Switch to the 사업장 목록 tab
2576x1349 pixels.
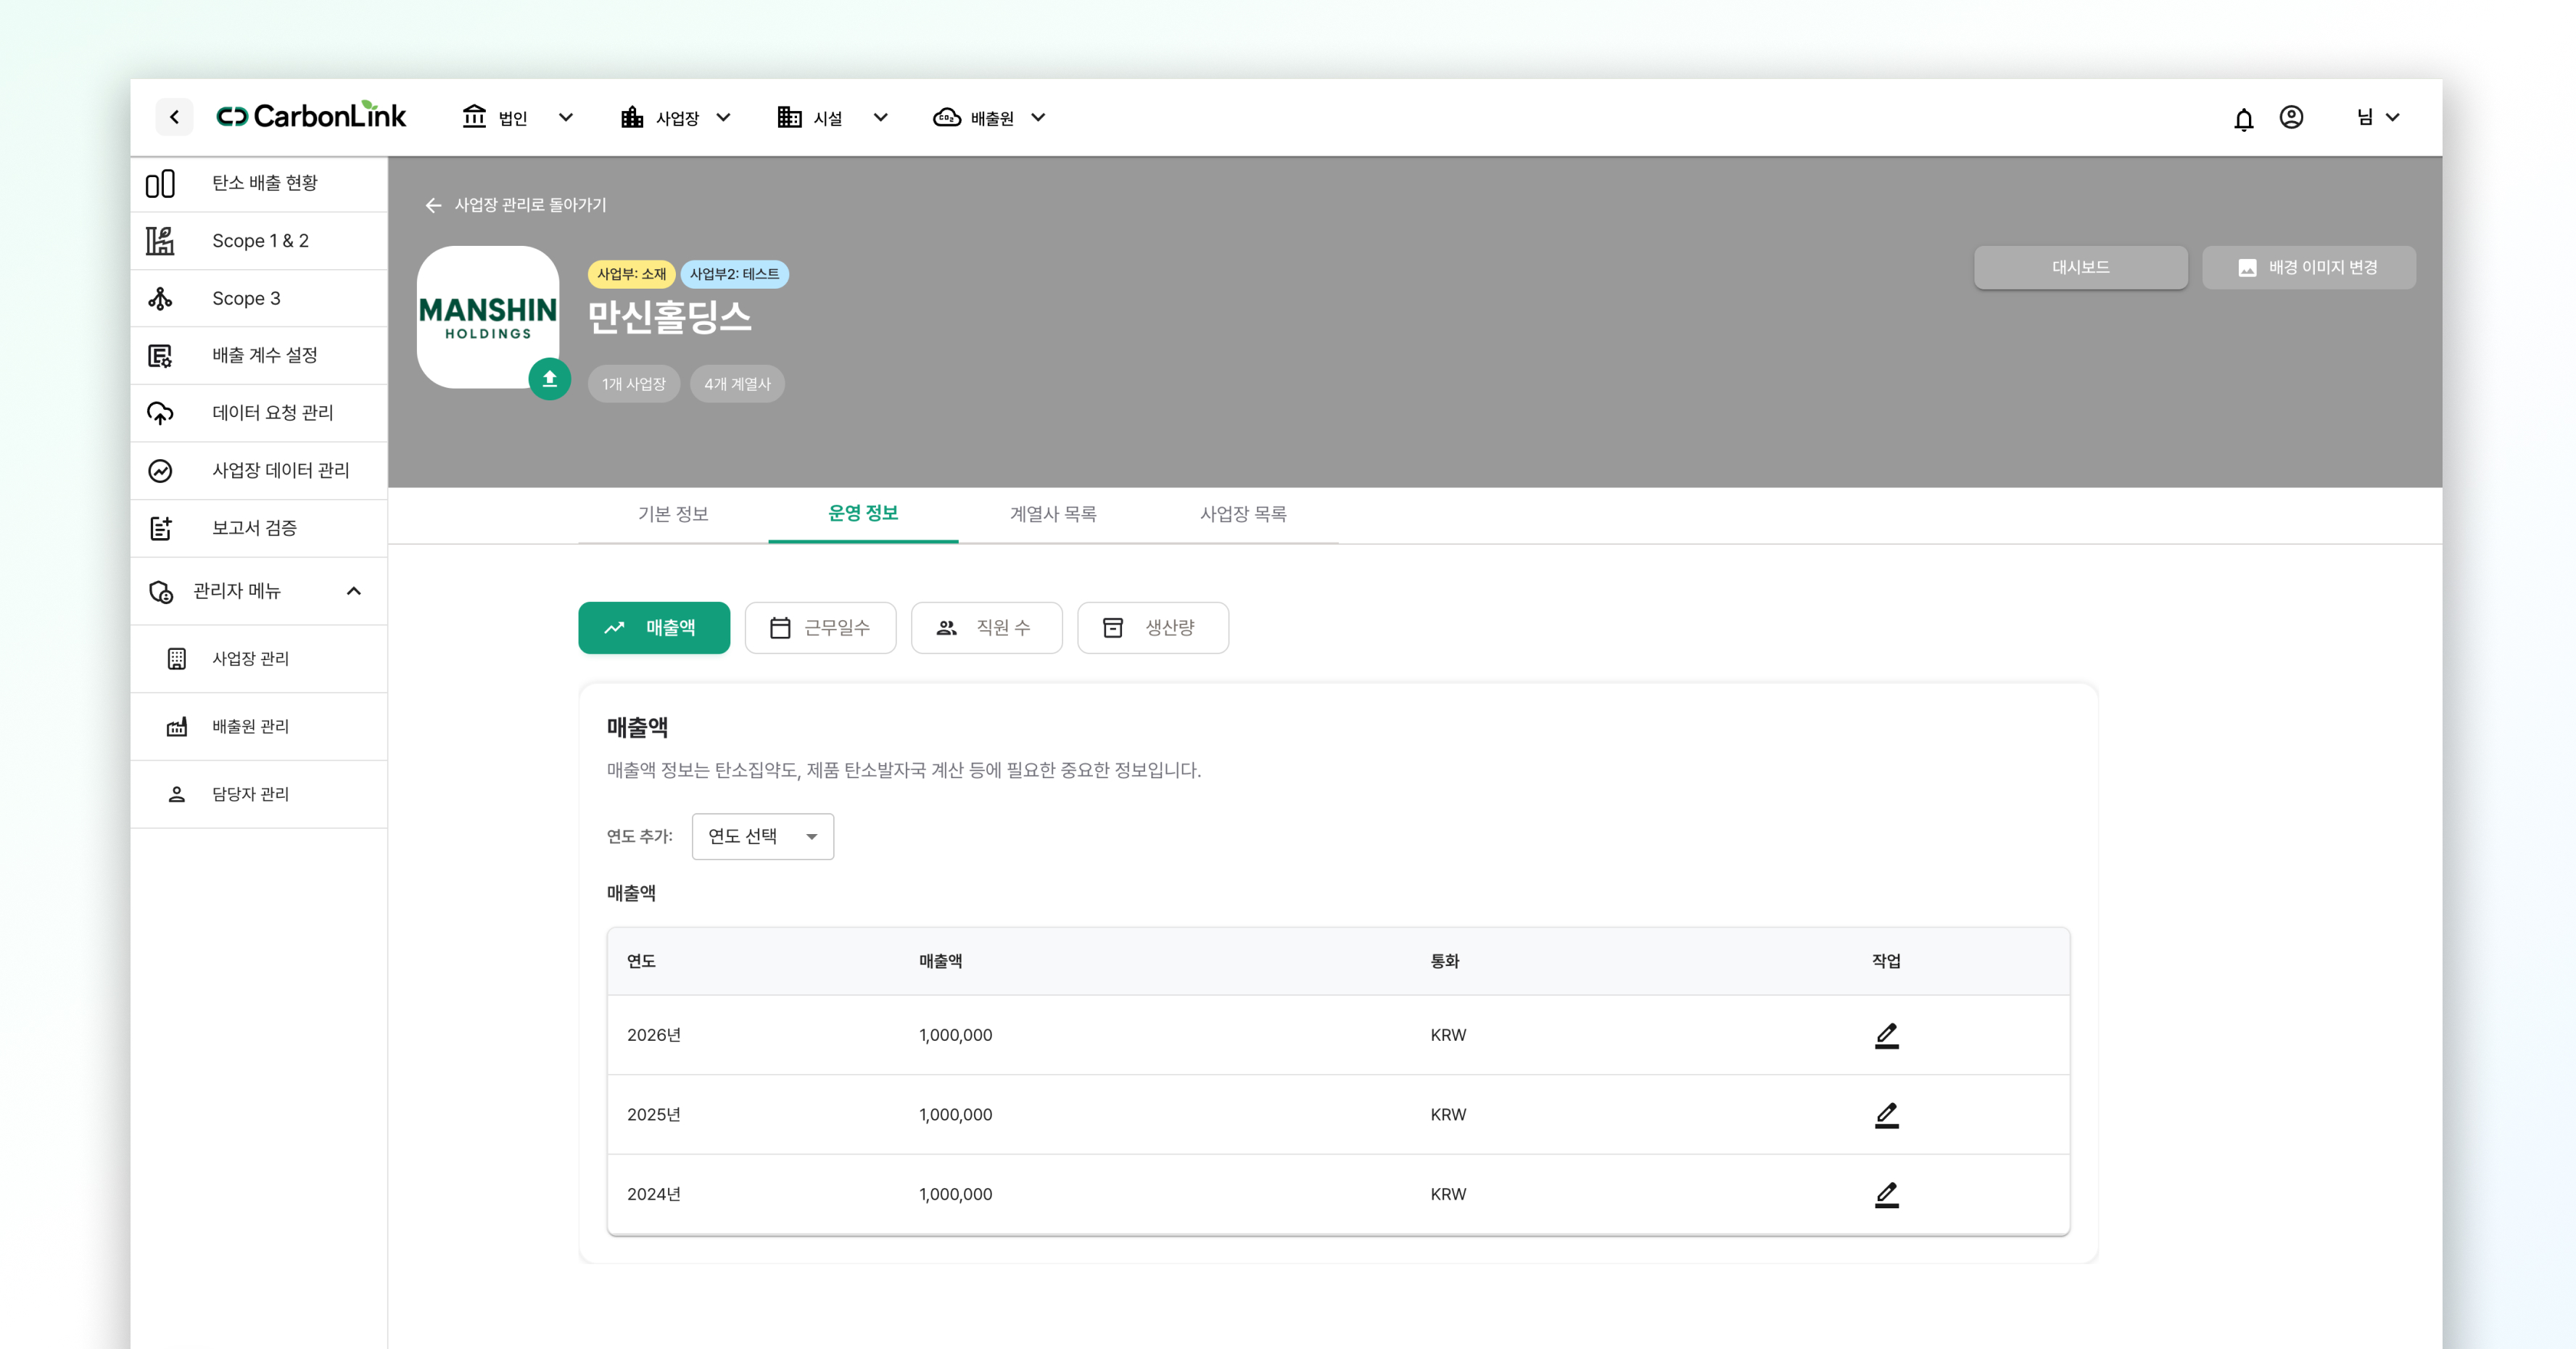[1243, 514]
